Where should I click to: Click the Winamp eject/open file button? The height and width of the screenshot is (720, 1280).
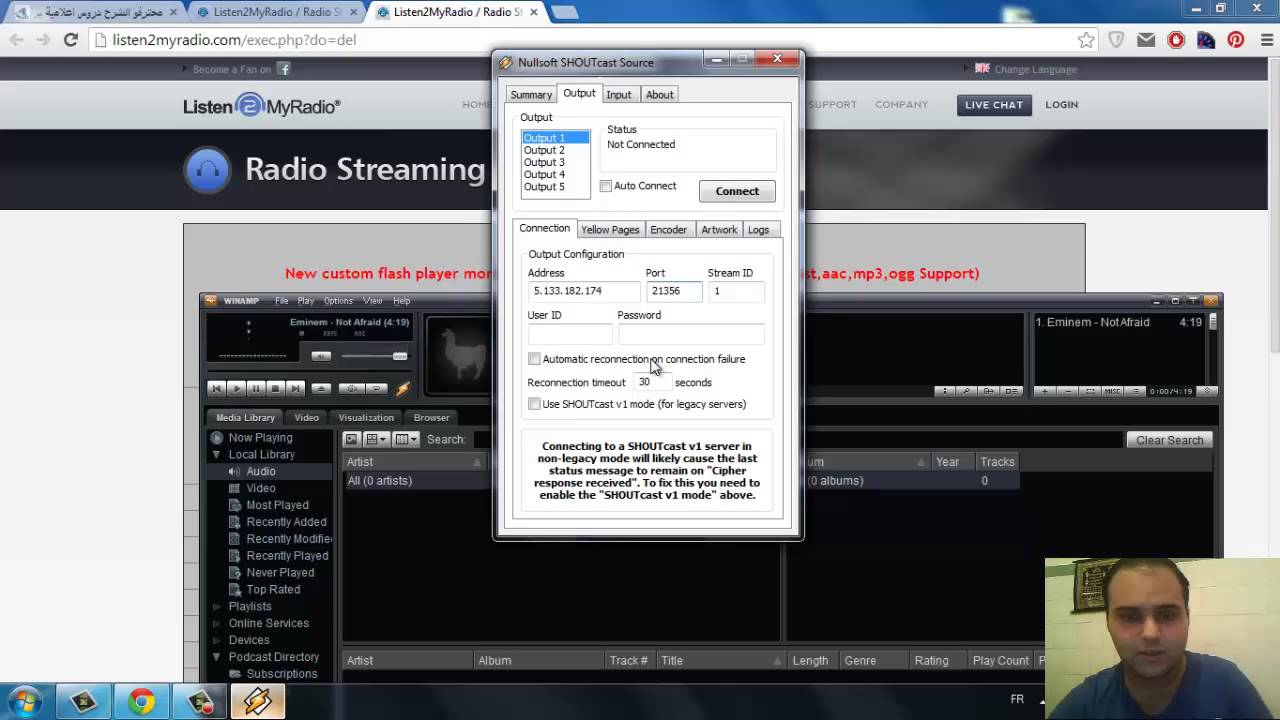[x=321, y=388]
